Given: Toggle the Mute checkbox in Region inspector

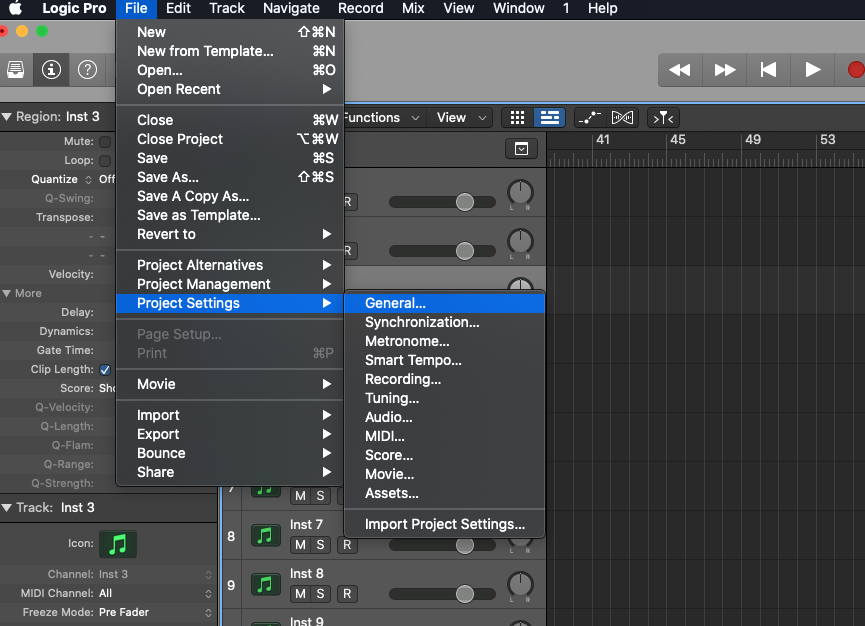Looking at the screenshot, I should 105,142.
